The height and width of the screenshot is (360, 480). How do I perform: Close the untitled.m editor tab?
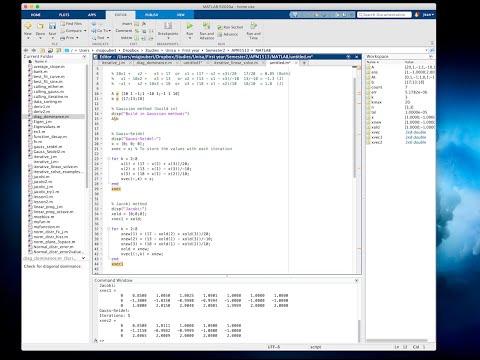click(296, 63)
